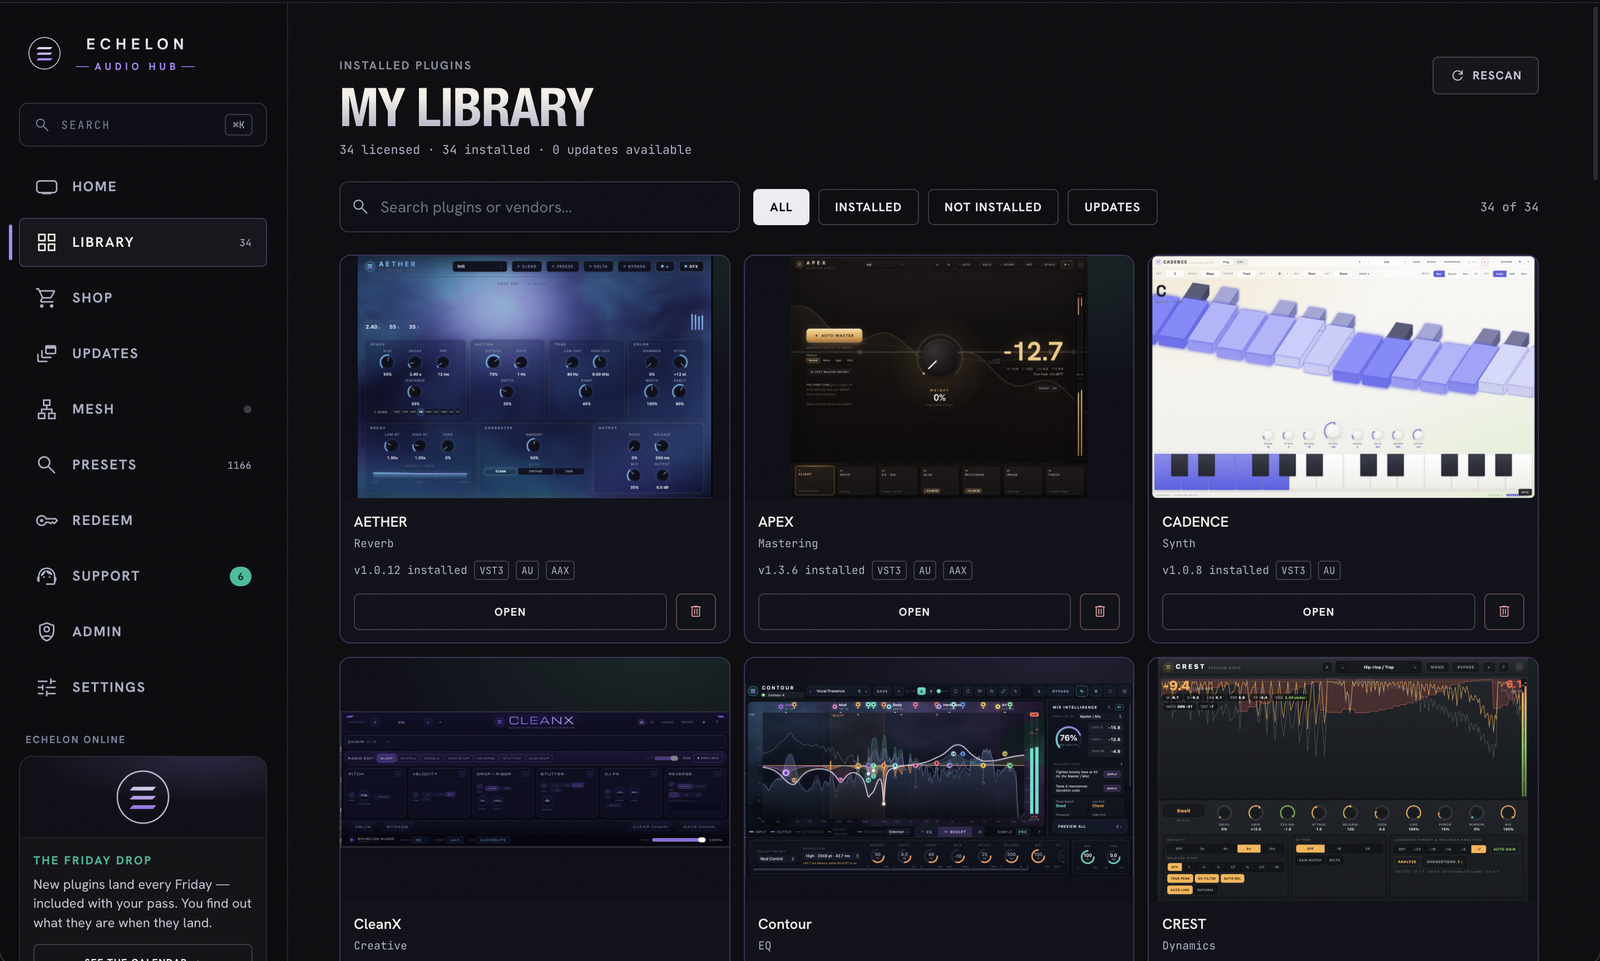Click the CREST plugin title
This screenshot has height=961, width=1600.
tap(1184, 924)
